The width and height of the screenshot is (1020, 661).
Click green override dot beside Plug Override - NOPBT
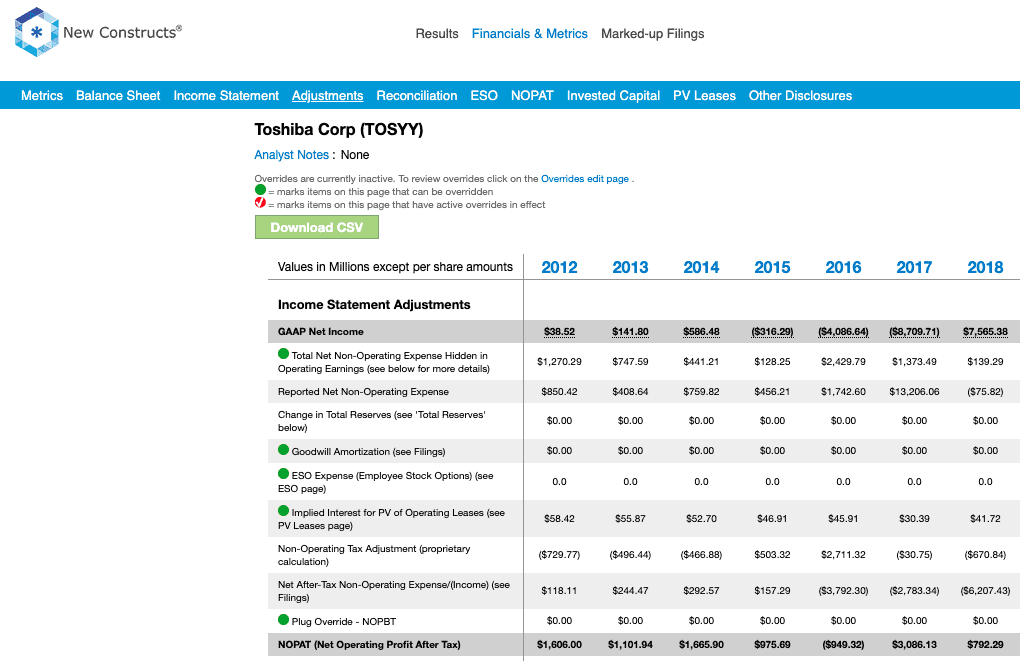tap(283, 619)
